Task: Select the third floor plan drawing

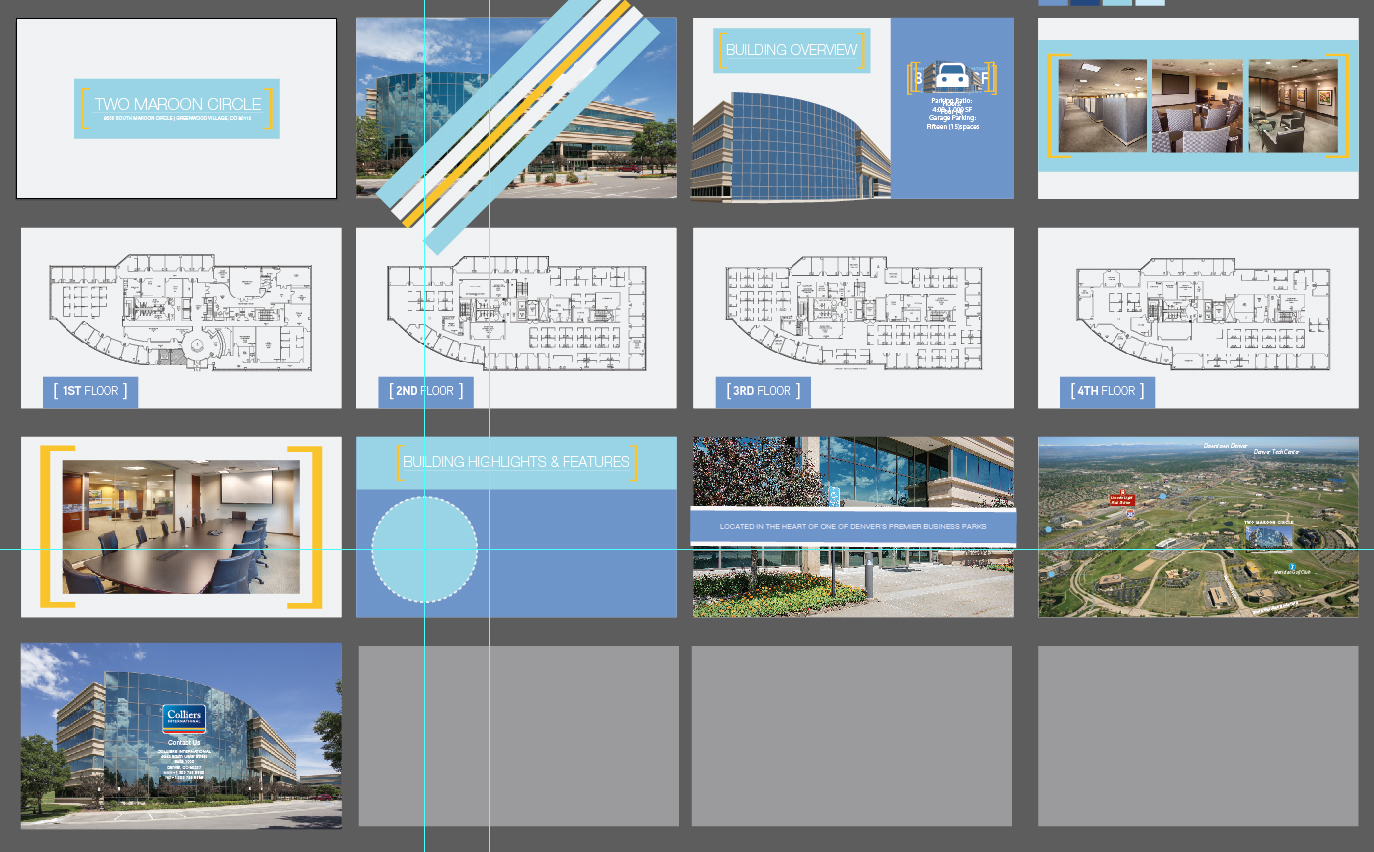Action: click(855, 313)
